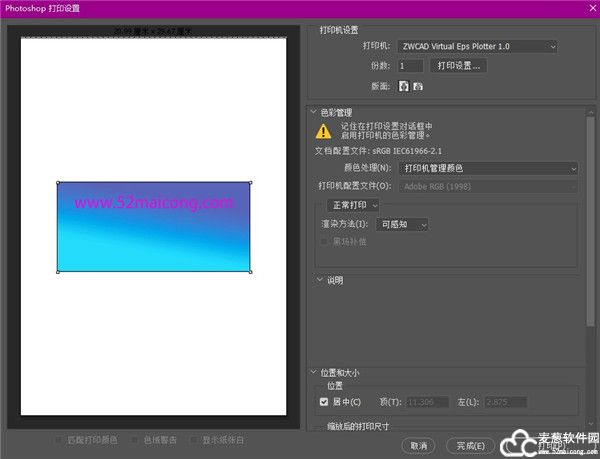
Task: Collapse the 位置和大小 section
Action: coord(314,372)
